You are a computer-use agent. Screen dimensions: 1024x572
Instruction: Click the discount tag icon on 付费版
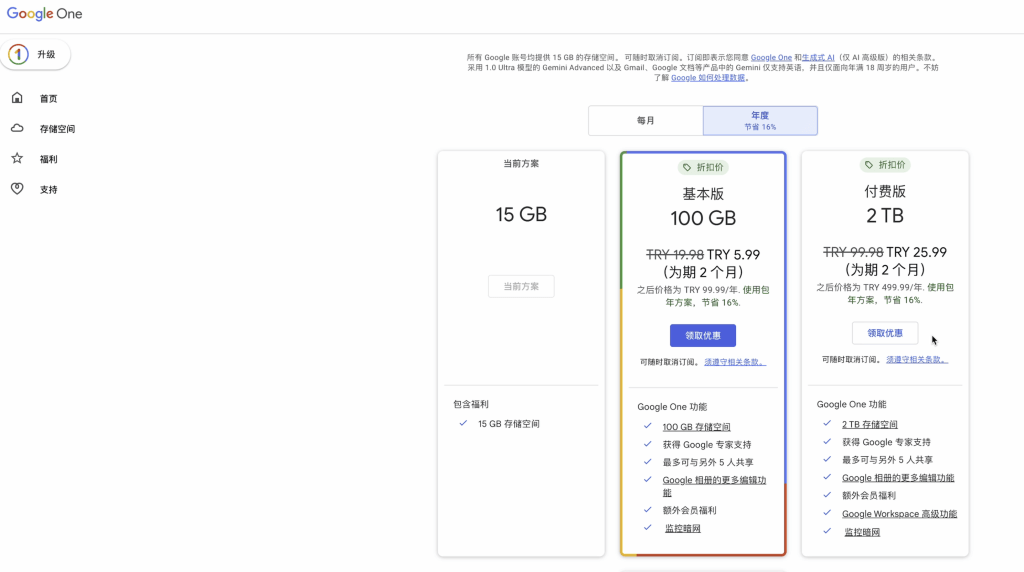pyautogui.click(x=869, y=165)
